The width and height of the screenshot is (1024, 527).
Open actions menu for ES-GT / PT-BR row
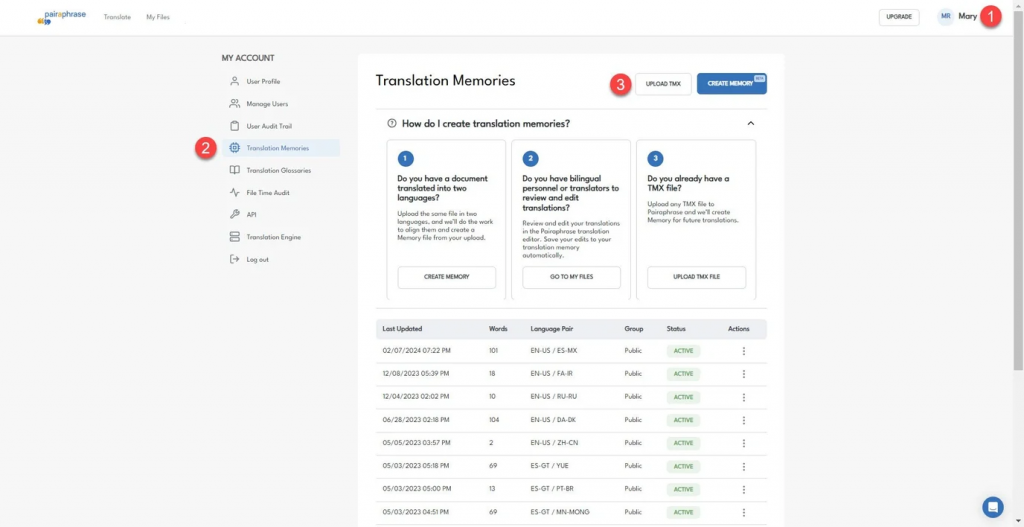(x=743, y=489)
